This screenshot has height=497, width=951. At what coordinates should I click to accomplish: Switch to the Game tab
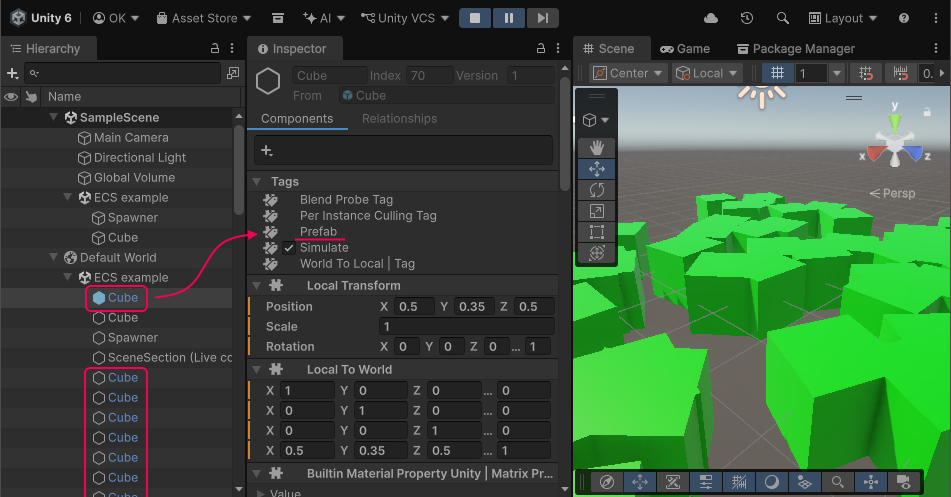[x=685, y=49]
